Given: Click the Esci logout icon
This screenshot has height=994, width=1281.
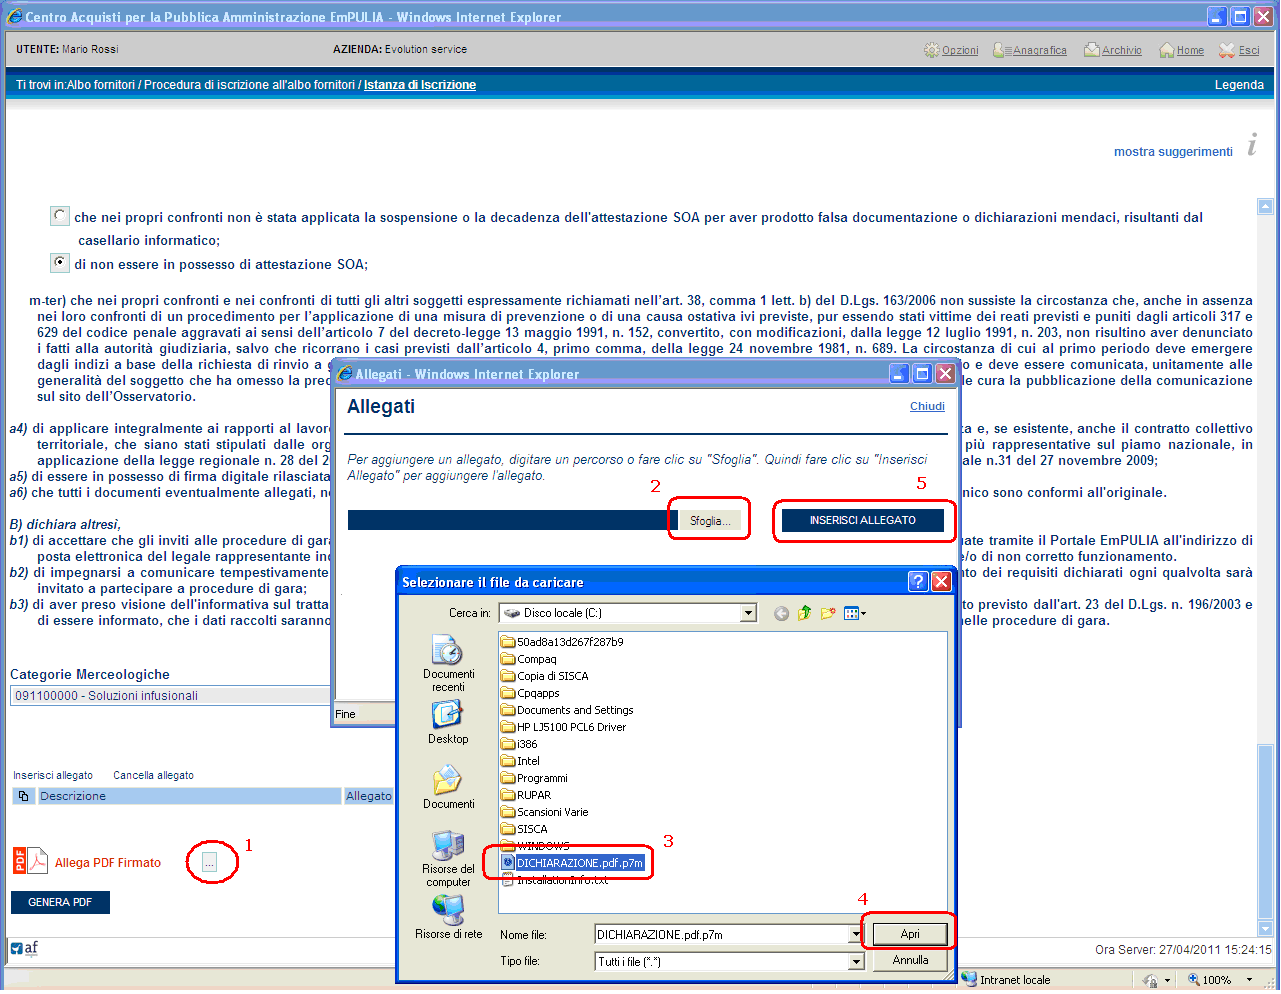Looking at the screenshot, I should [x=1227, y=50].
